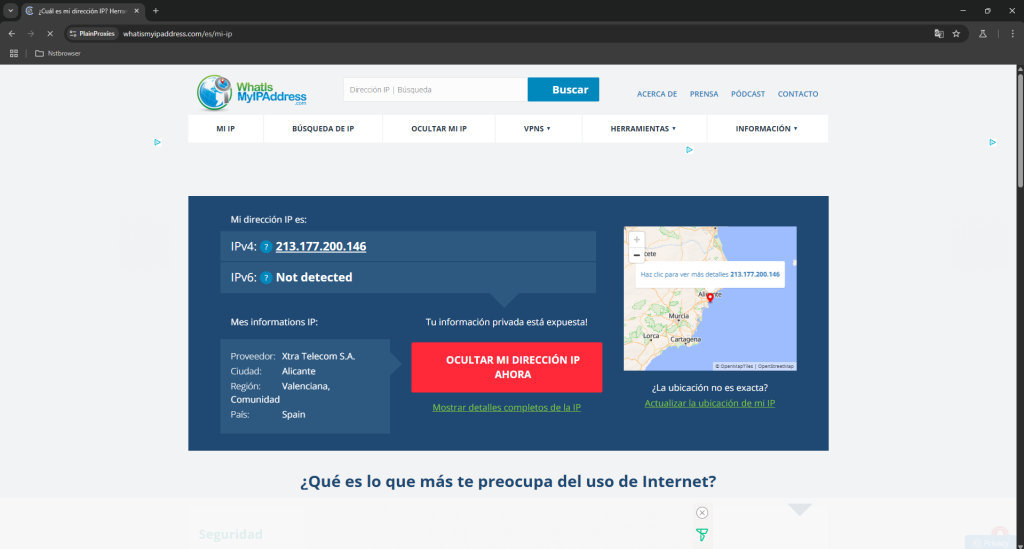The width and height of the screenshot is (1024, 549).
Task: Collapse the bottom ad banner arrow
Action: click(x=799, y=509)
